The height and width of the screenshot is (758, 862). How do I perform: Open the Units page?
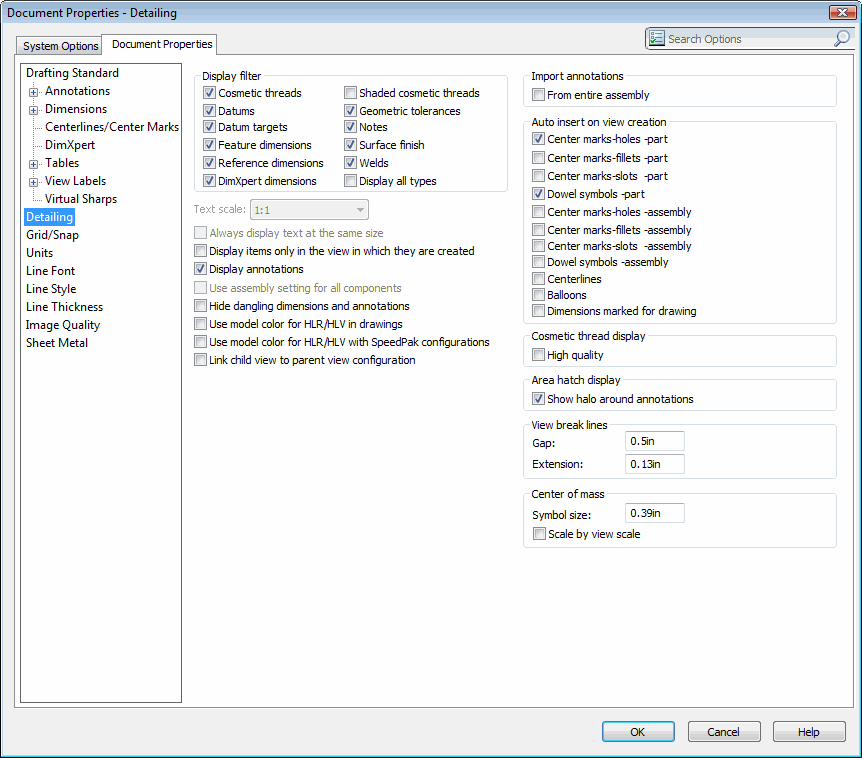(x=40, y=253)
